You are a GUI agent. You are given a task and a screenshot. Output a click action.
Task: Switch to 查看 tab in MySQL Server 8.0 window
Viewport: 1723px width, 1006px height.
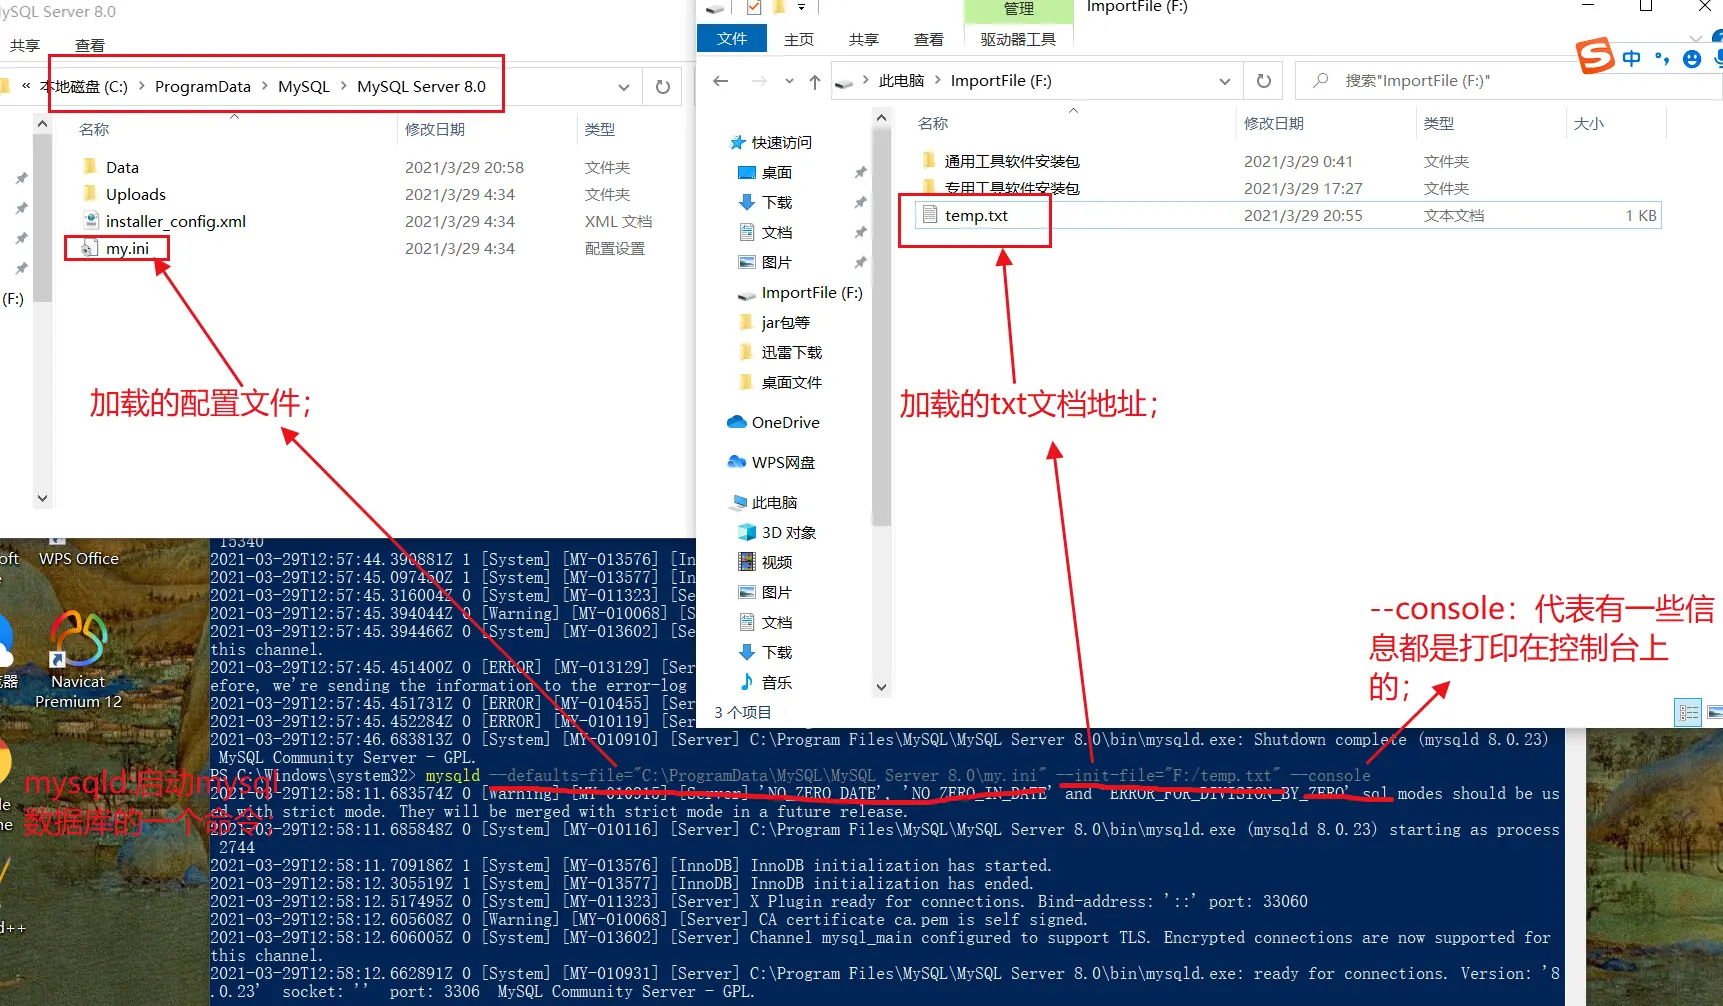tap(90, 46)
